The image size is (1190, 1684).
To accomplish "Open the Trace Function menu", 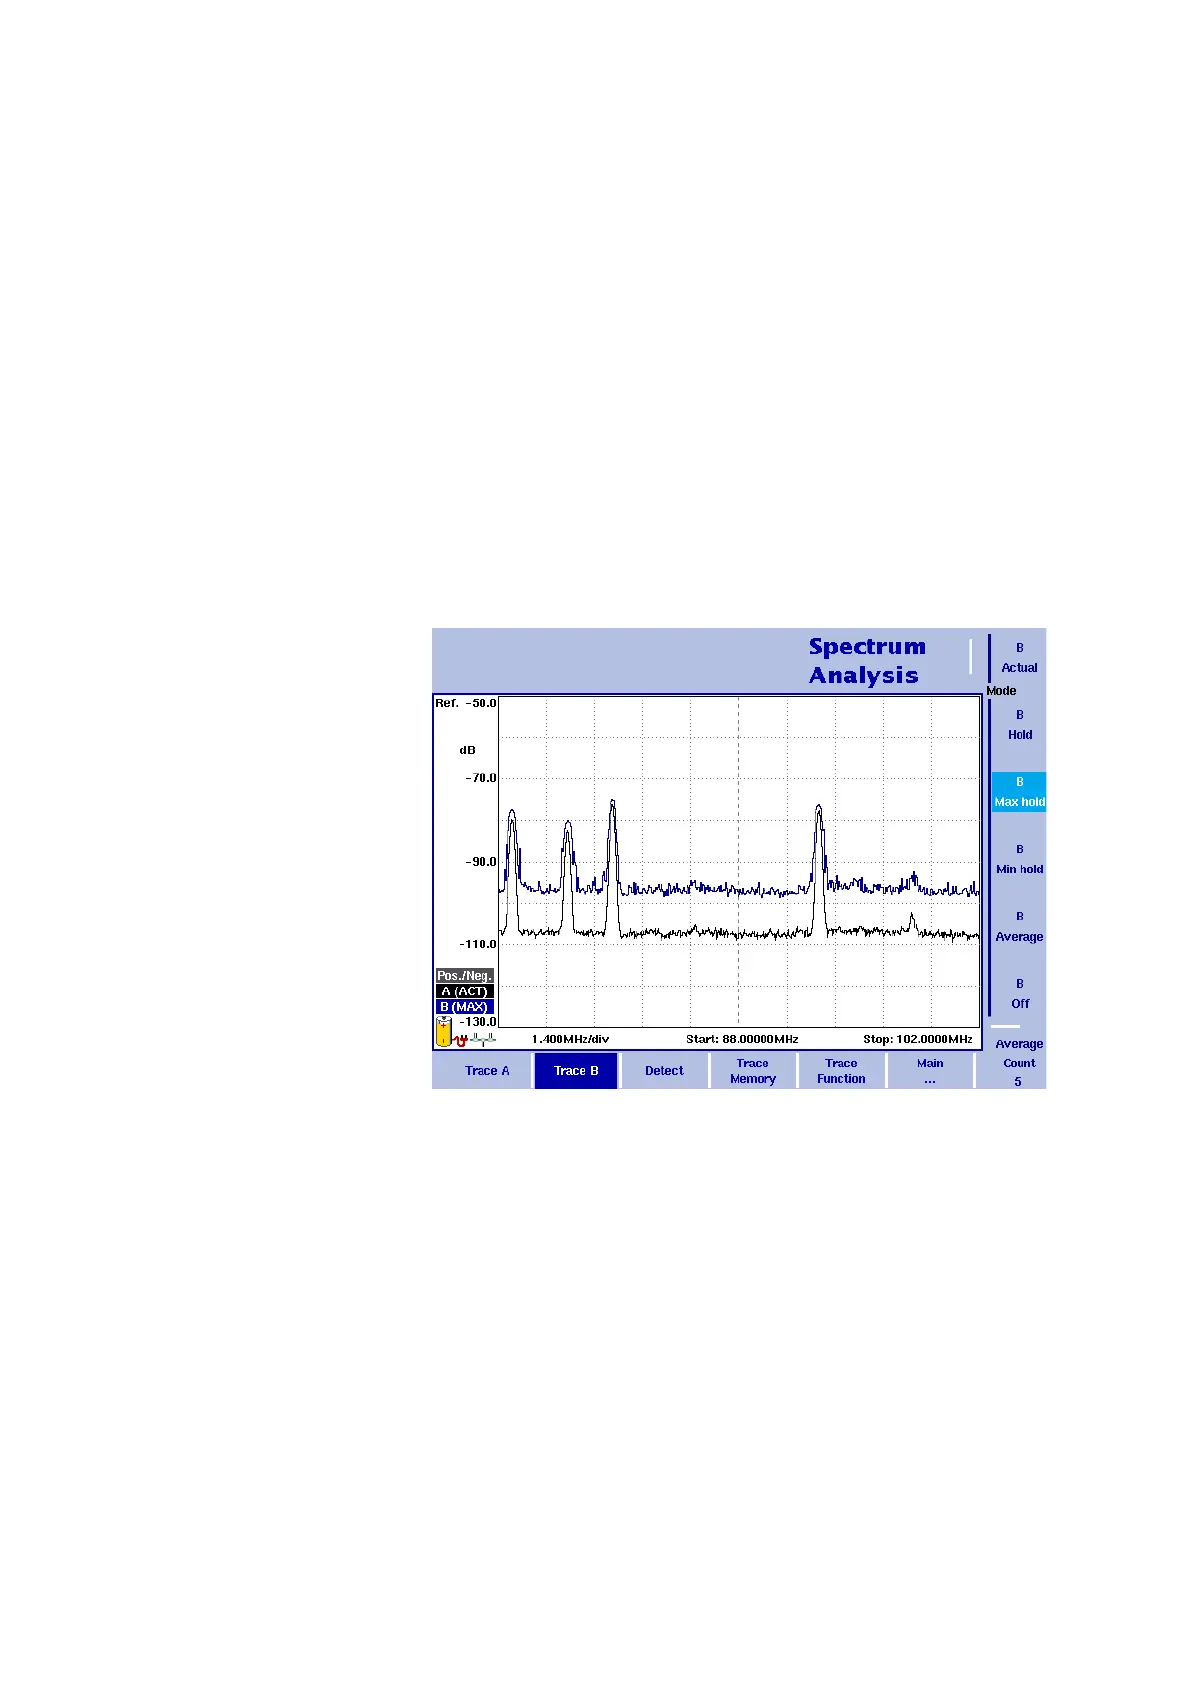I will 841,1071.
